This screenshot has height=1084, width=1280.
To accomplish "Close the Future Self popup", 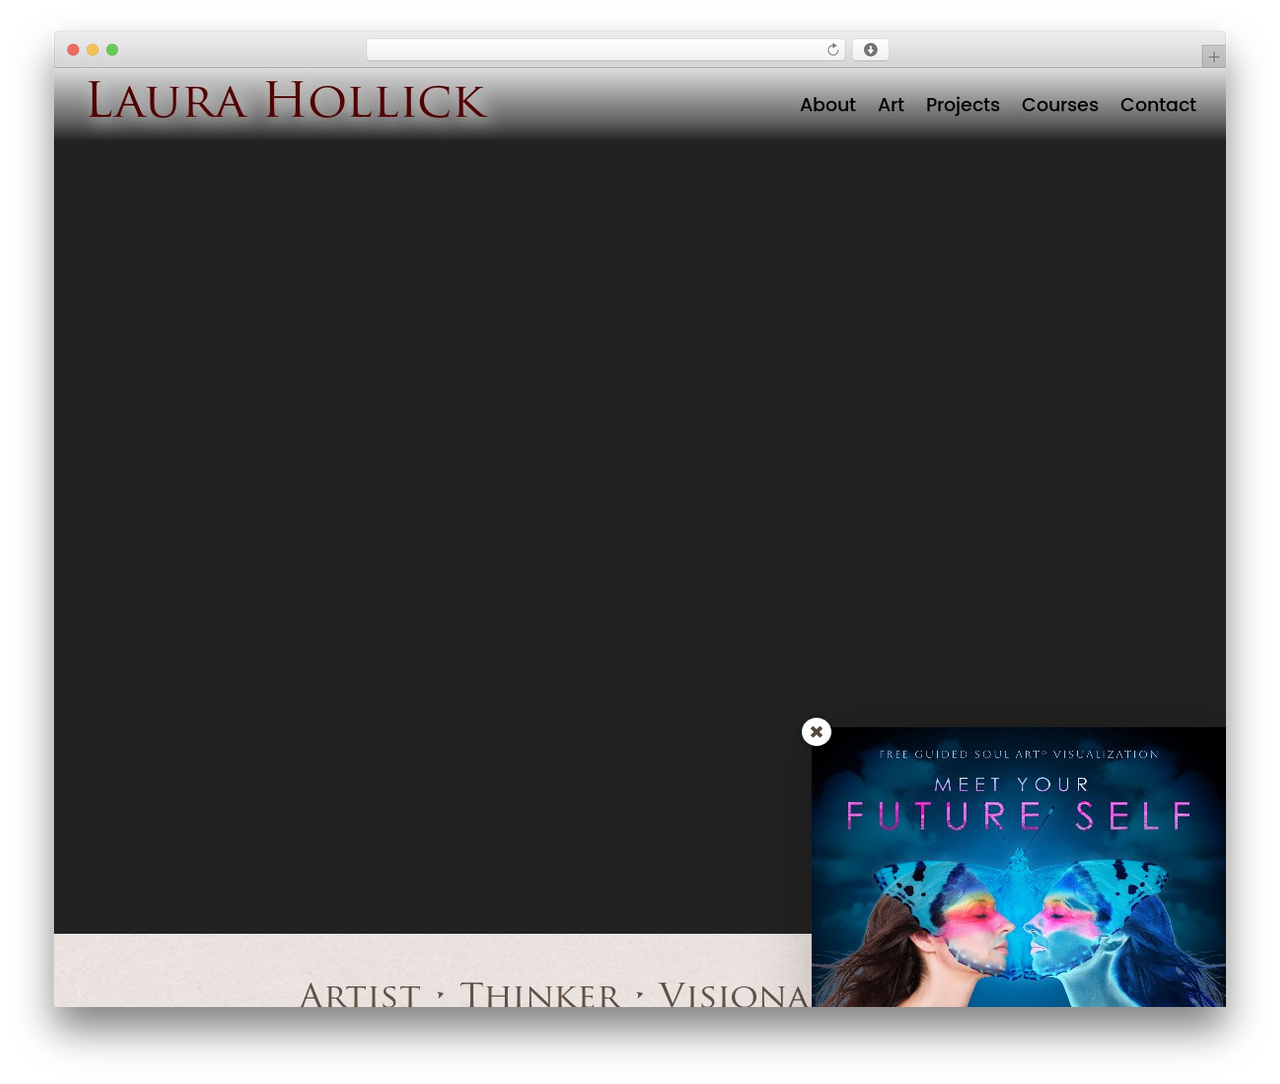I will [x=816, y=732].
